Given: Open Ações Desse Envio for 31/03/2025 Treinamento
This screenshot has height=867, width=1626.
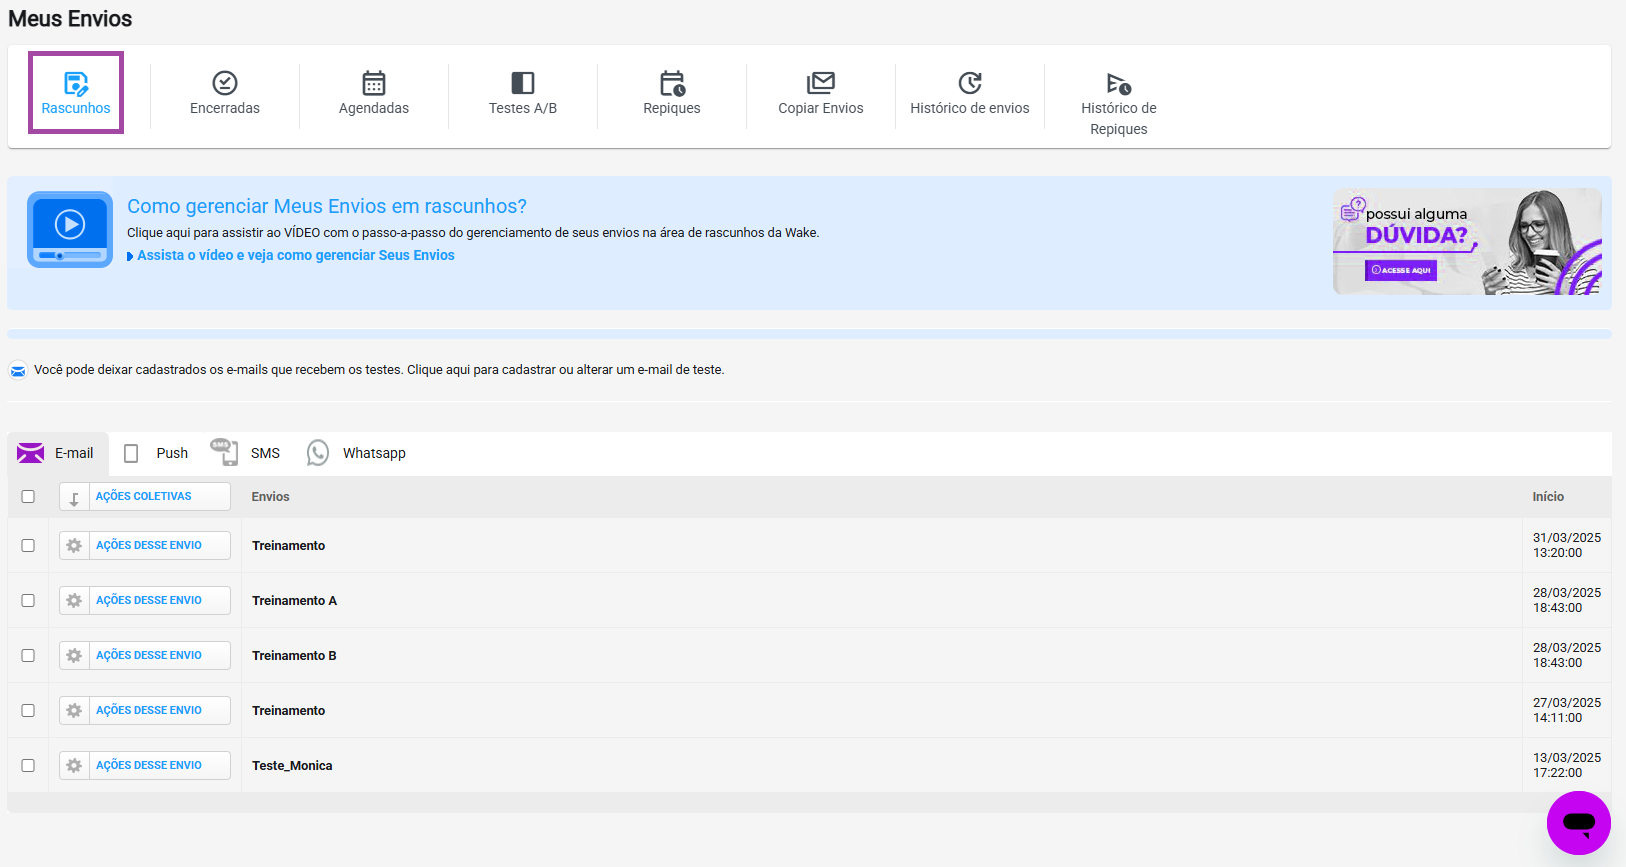Looking at the screenshot, I should [145, 545].
